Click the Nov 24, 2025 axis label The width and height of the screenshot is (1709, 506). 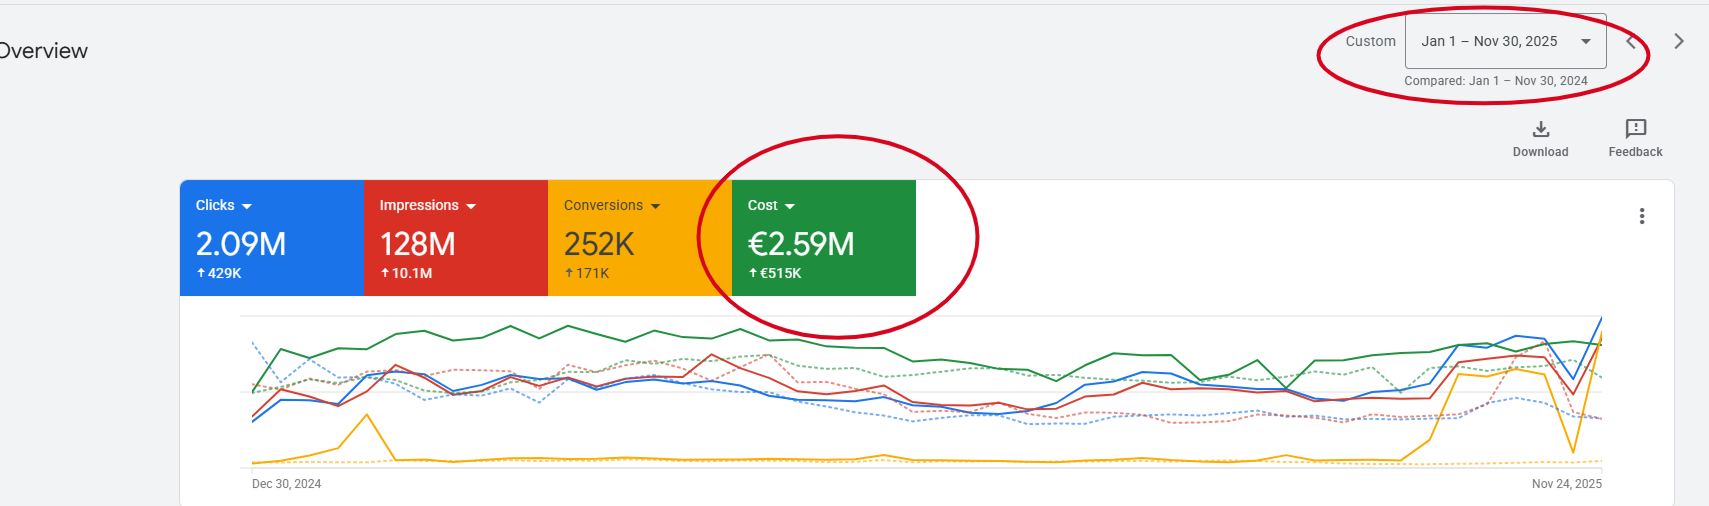click(1567, 484)
